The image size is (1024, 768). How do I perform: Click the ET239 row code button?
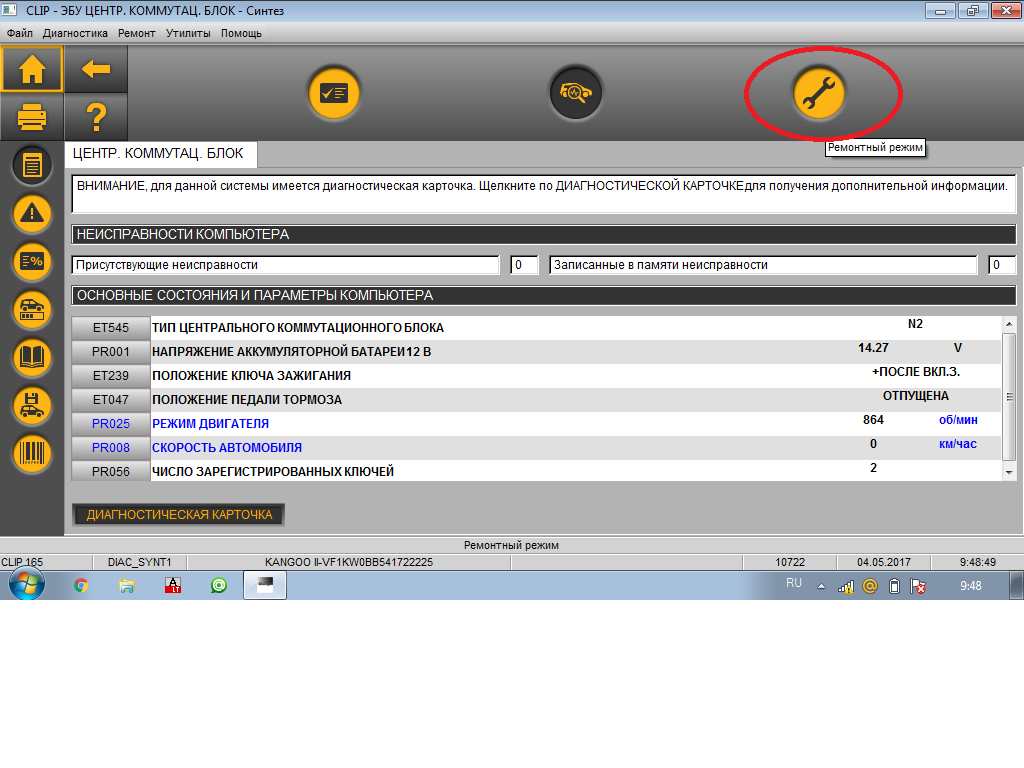(x=111, y=376)
